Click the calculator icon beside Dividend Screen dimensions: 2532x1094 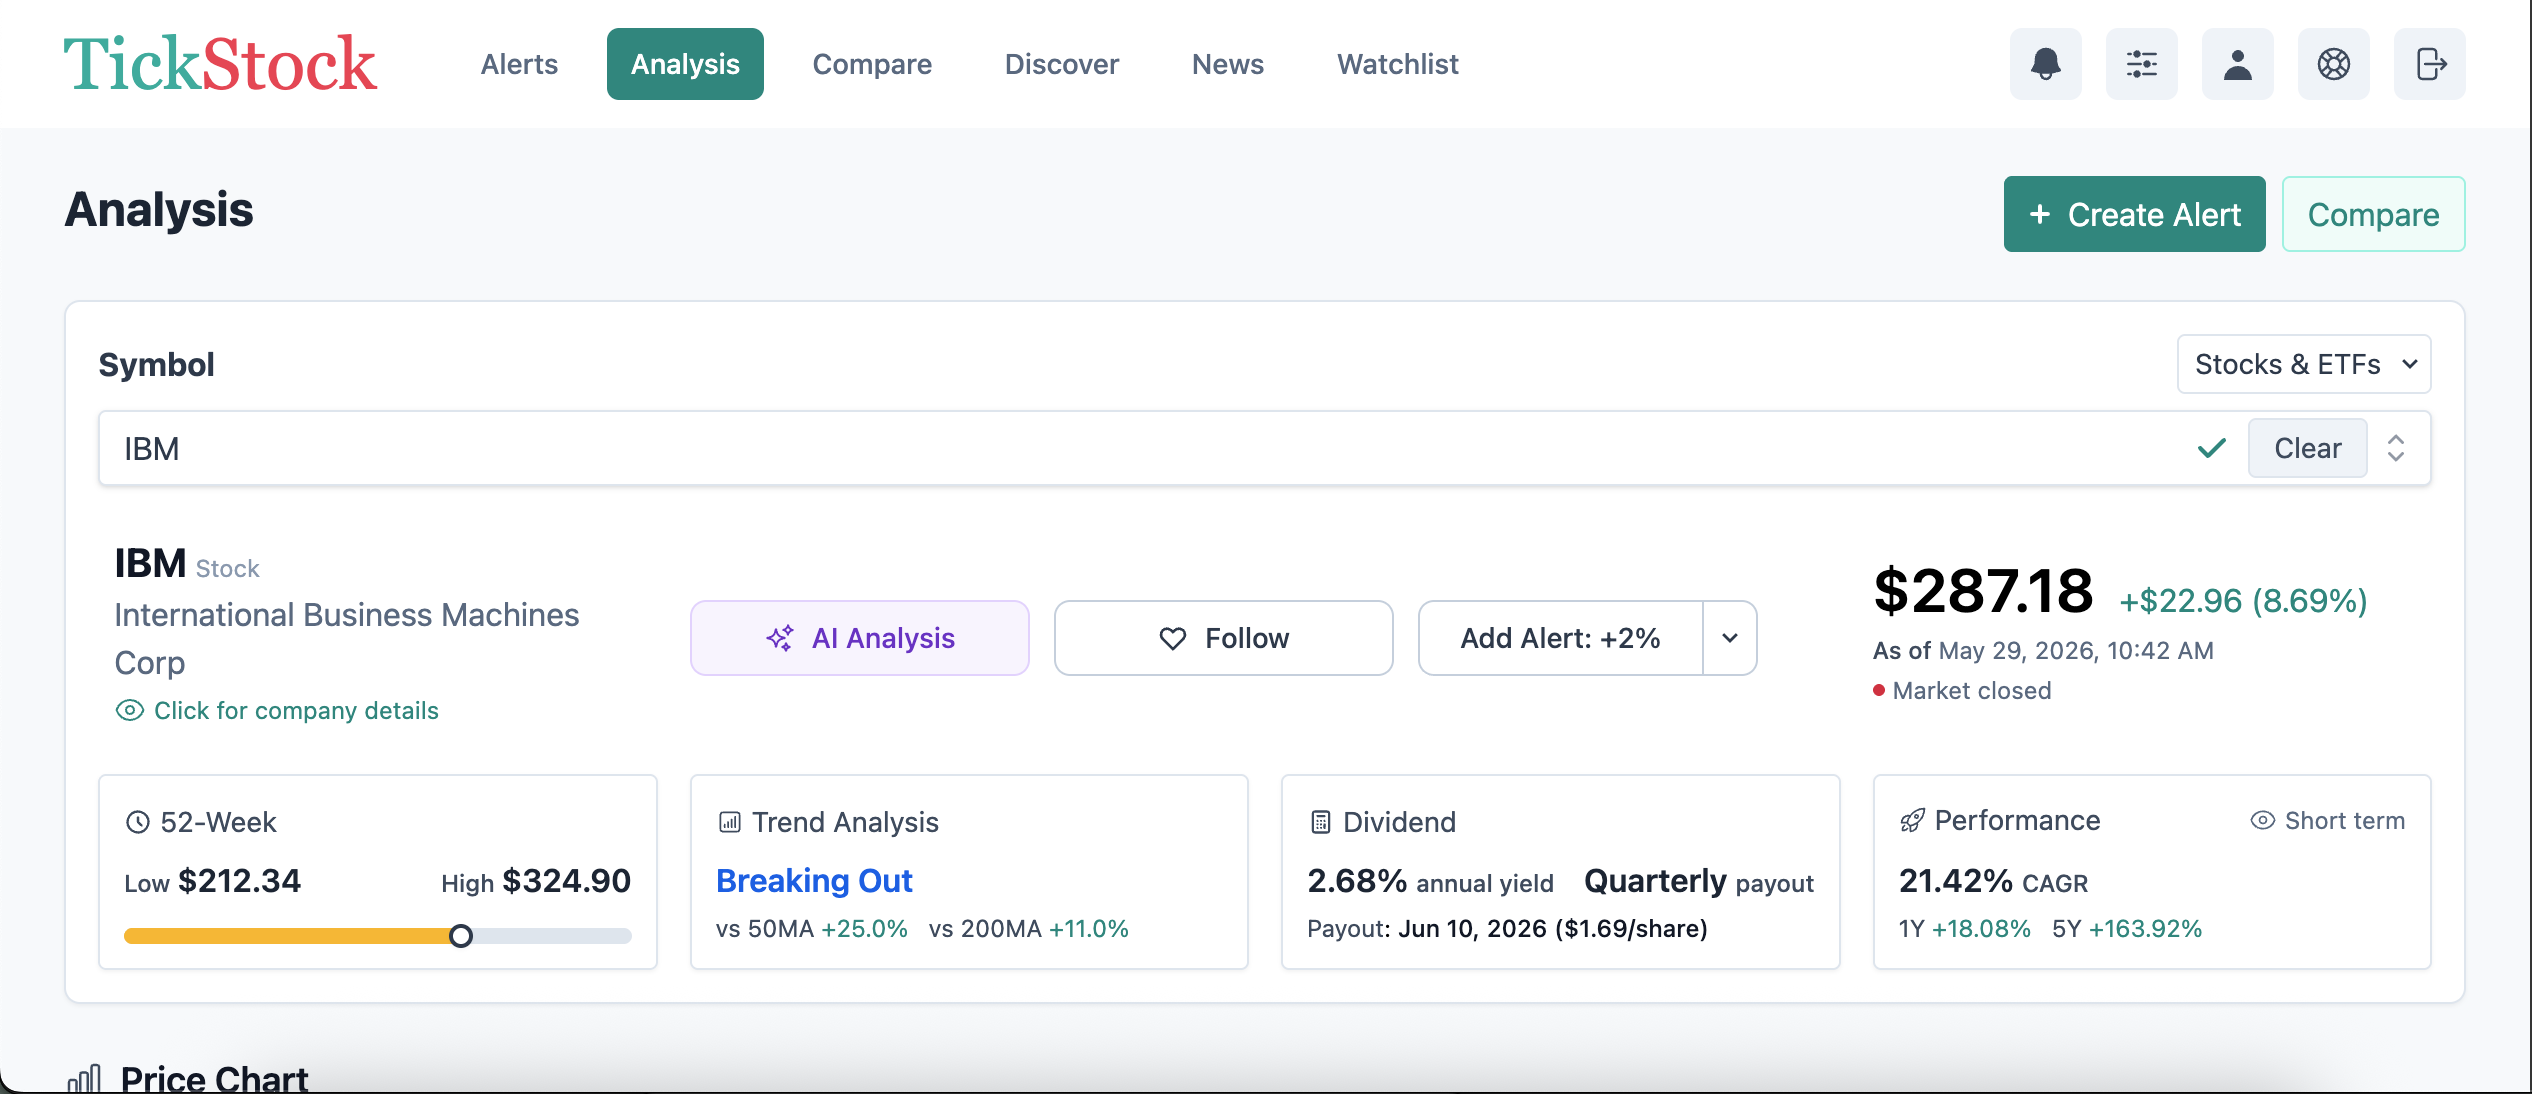(1320, 822)
